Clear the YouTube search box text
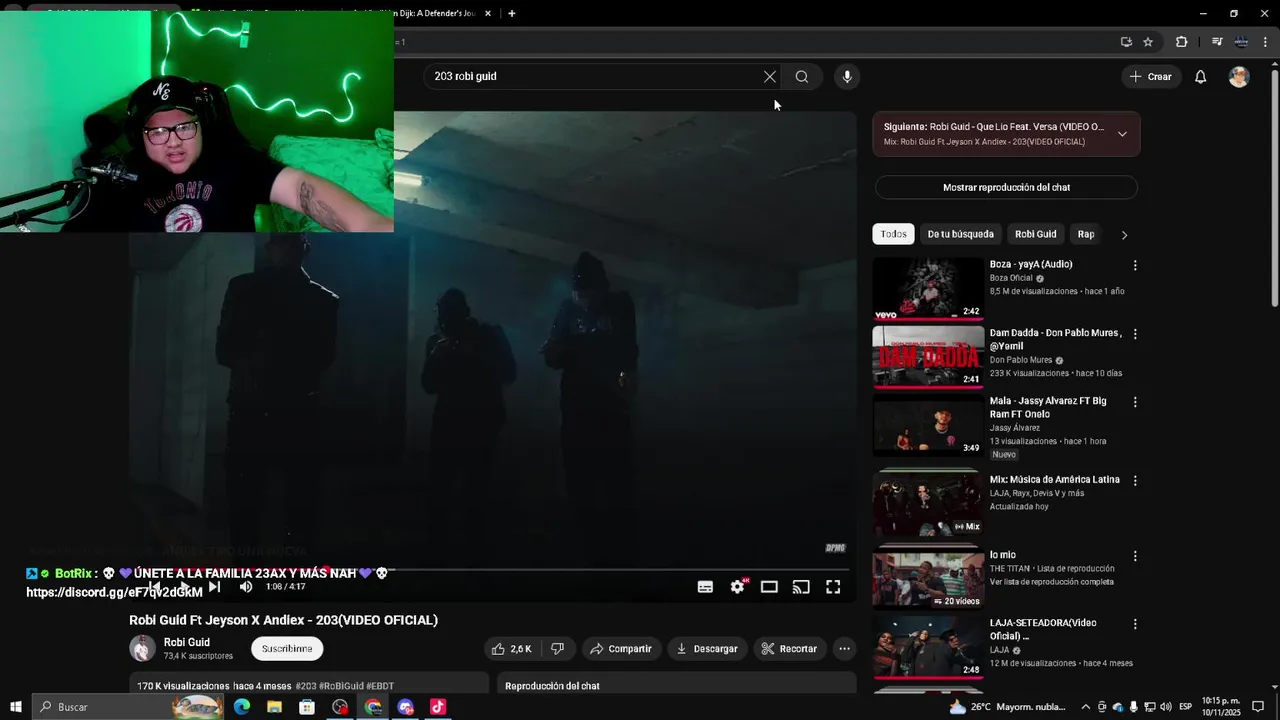Viewport: 1280px width, 720px height. [x=770, y=77]
